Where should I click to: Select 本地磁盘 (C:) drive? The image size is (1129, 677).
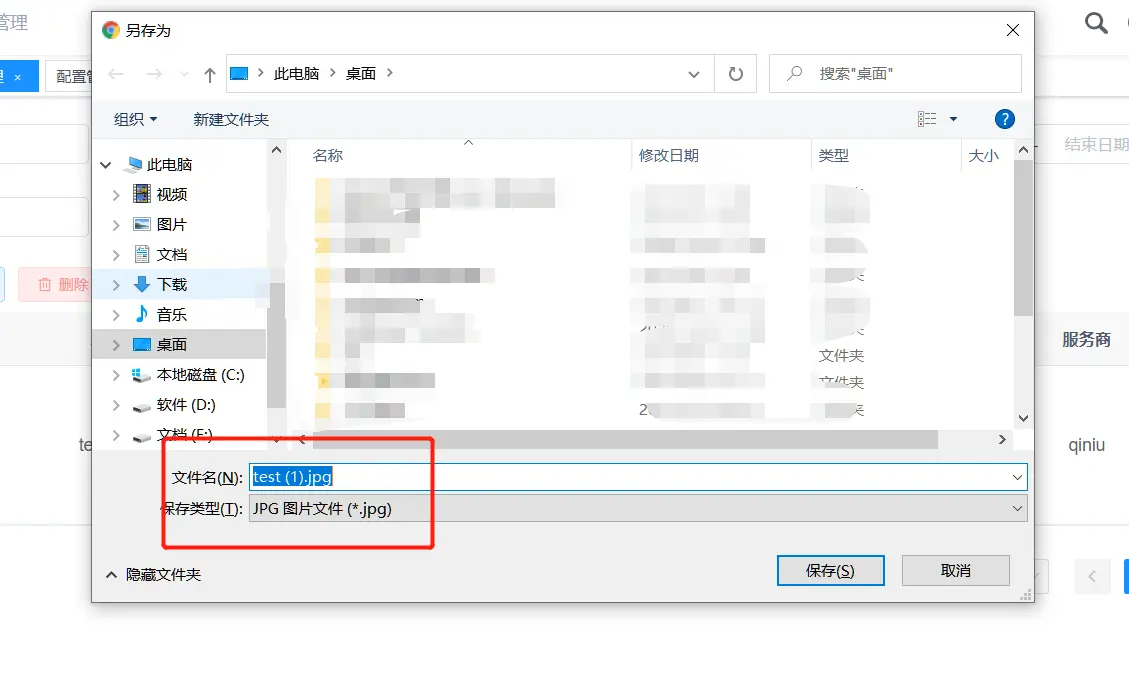[x=200, y=375]
